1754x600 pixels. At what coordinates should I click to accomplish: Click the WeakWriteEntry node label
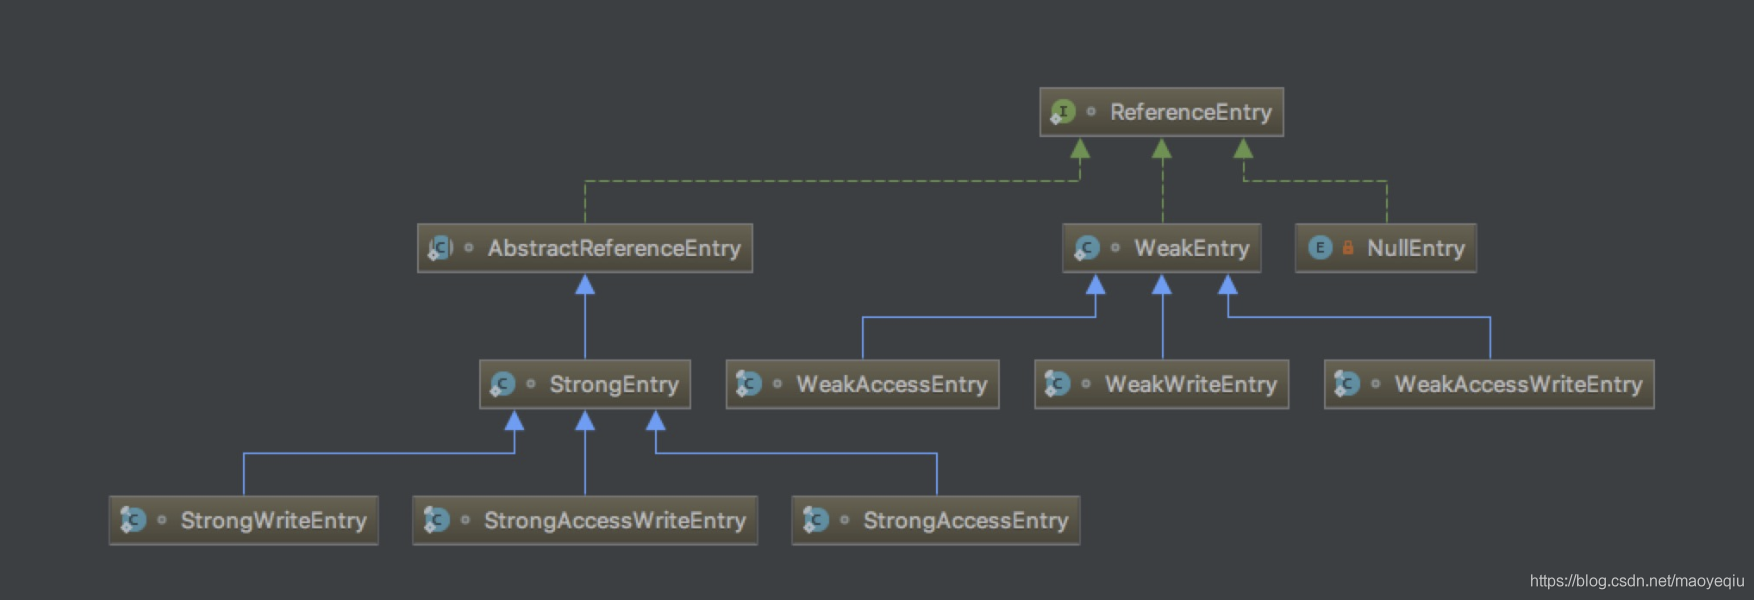1190,384
